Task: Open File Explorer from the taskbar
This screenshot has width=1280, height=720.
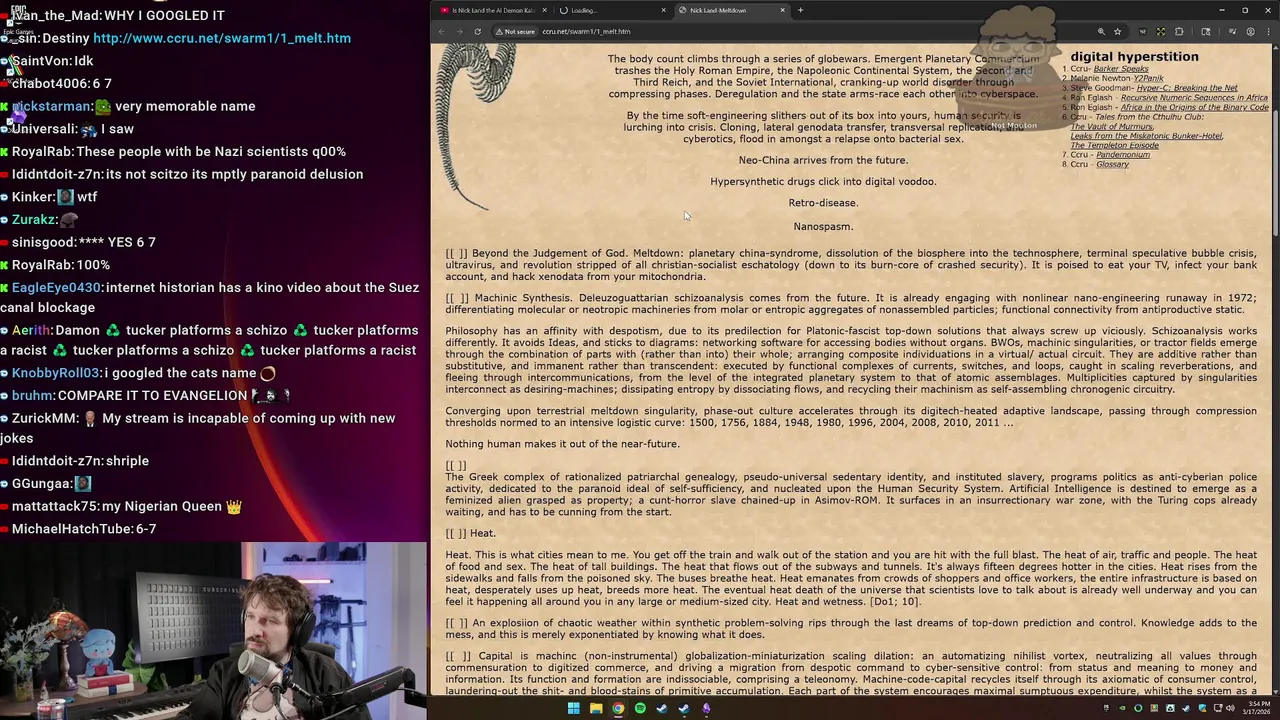Action: tap(596, 708)
